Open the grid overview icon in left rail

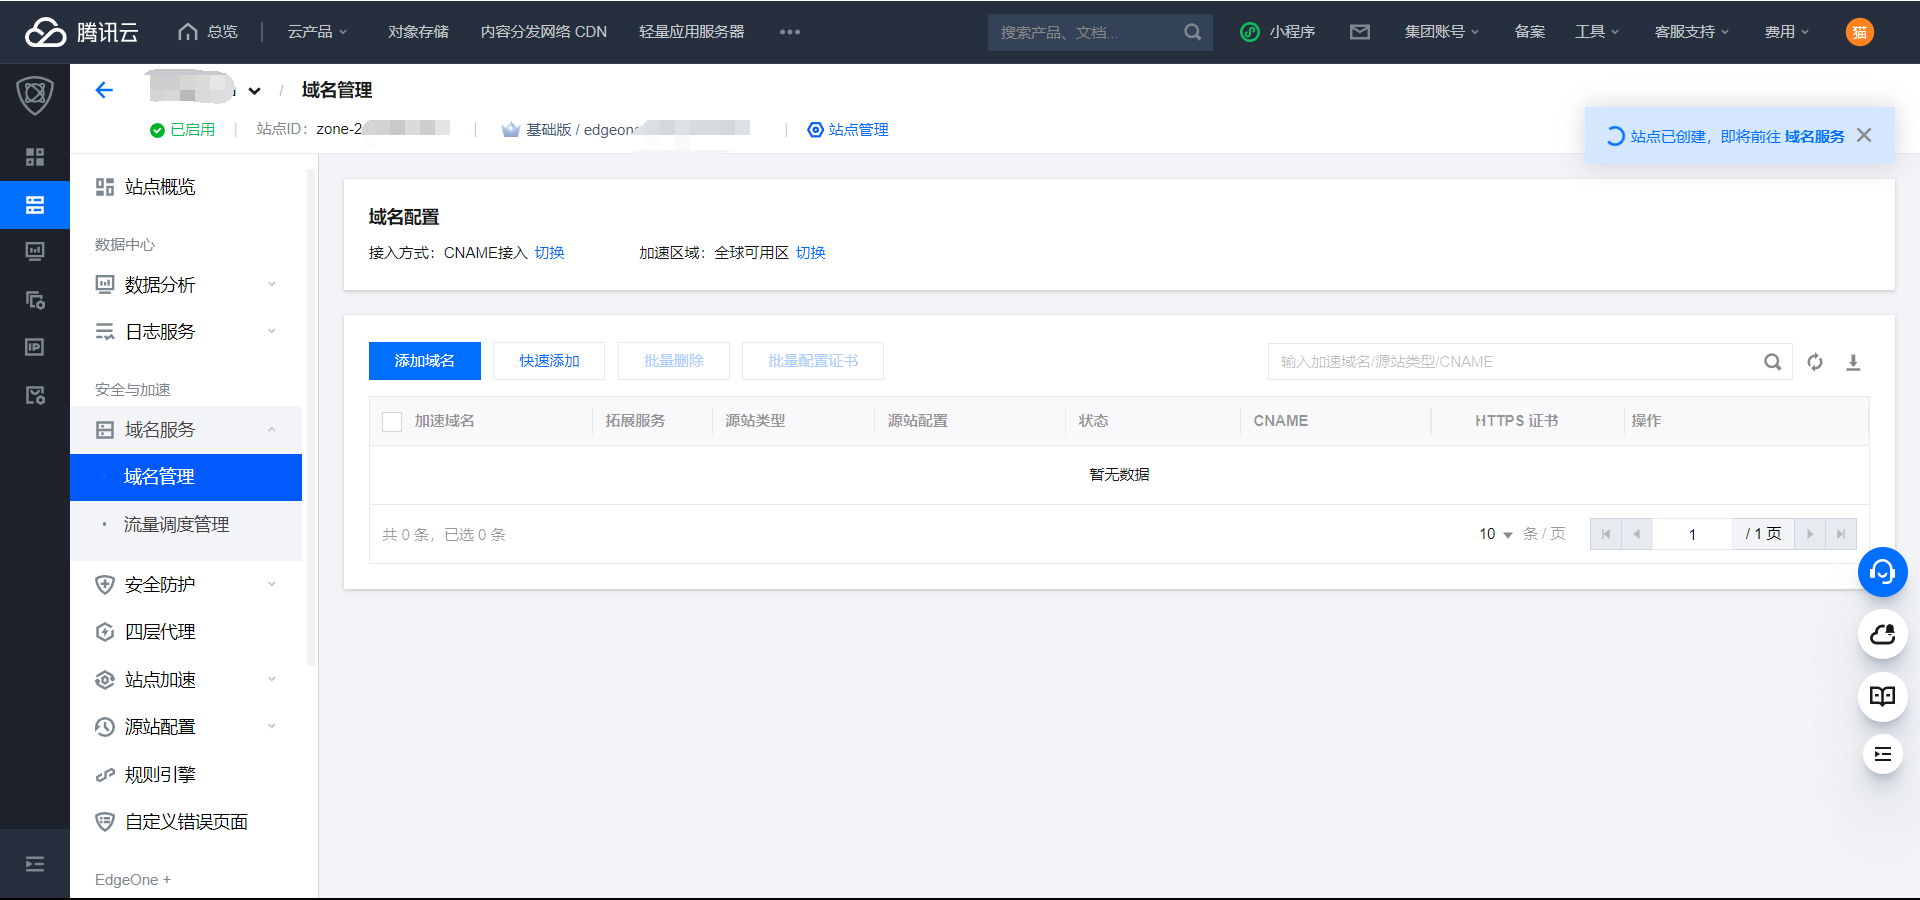coord(35,157)
